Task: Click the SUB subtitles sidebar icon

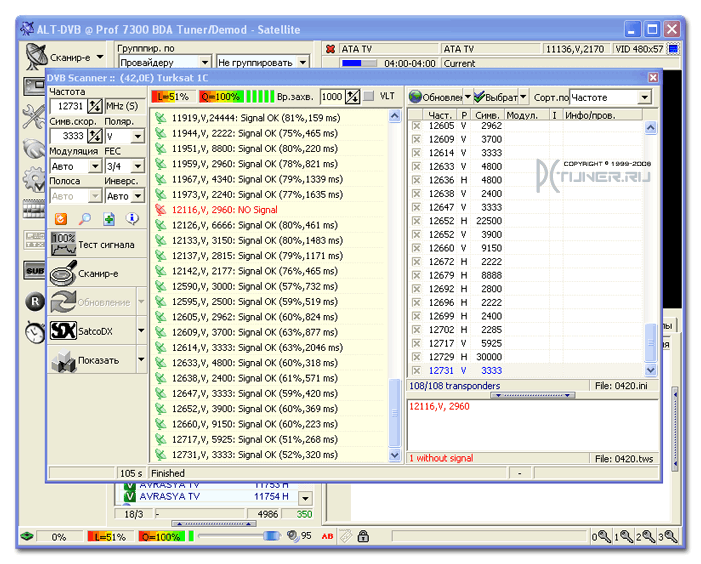Action: pyautogui.click(x=35, y=270)
